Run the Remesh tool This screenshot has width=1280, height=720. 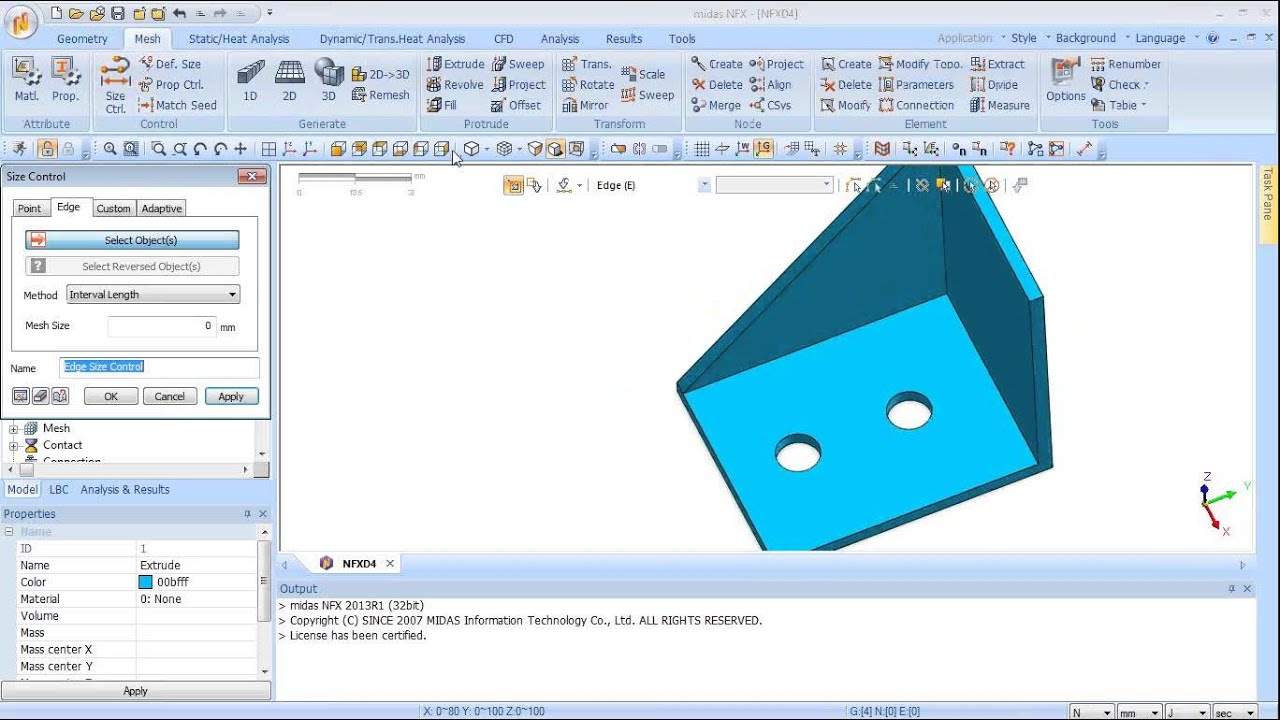[381, 95]
